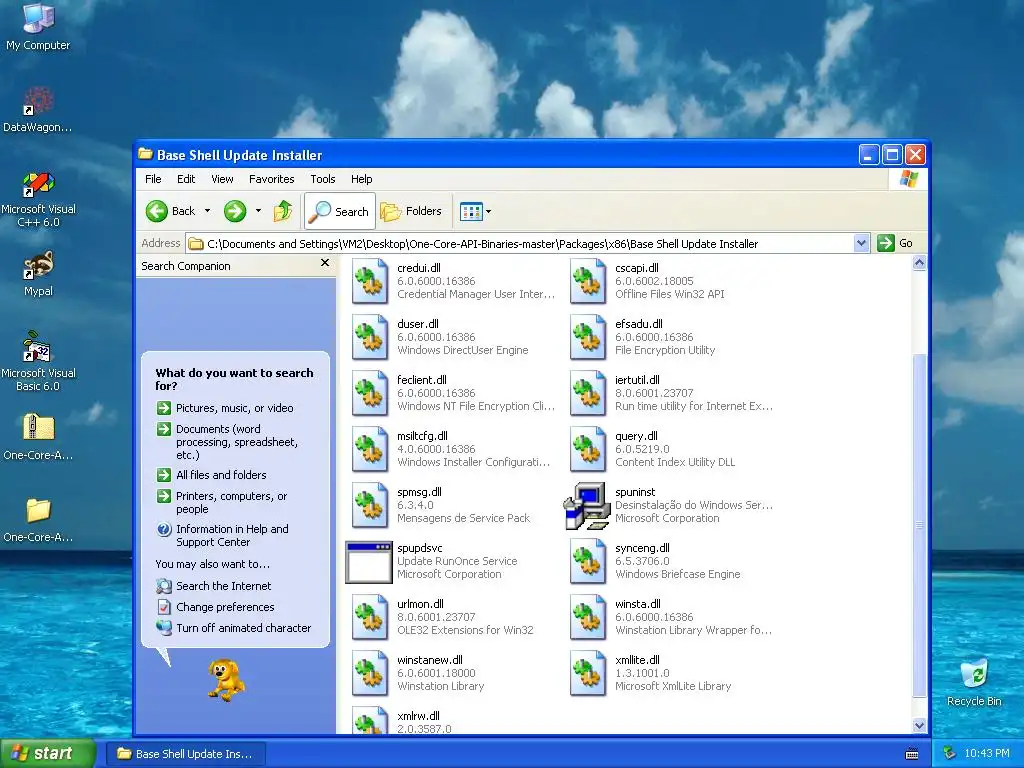Screen dimensions: 1024x768
Task: Open the Help menu
Action: [361, 179]
